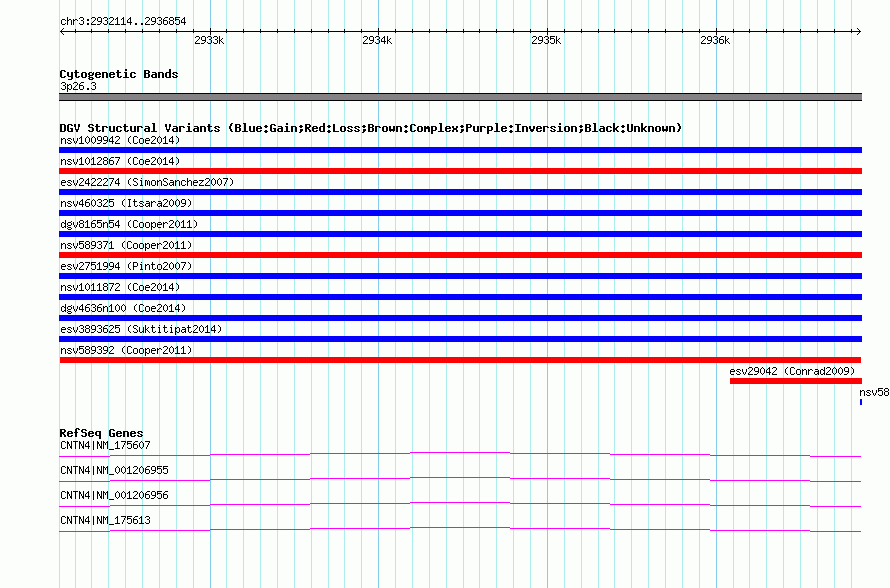
Task: Open nsv589371 (Cooper2011) red loss bar
Action: pos(460,255)
